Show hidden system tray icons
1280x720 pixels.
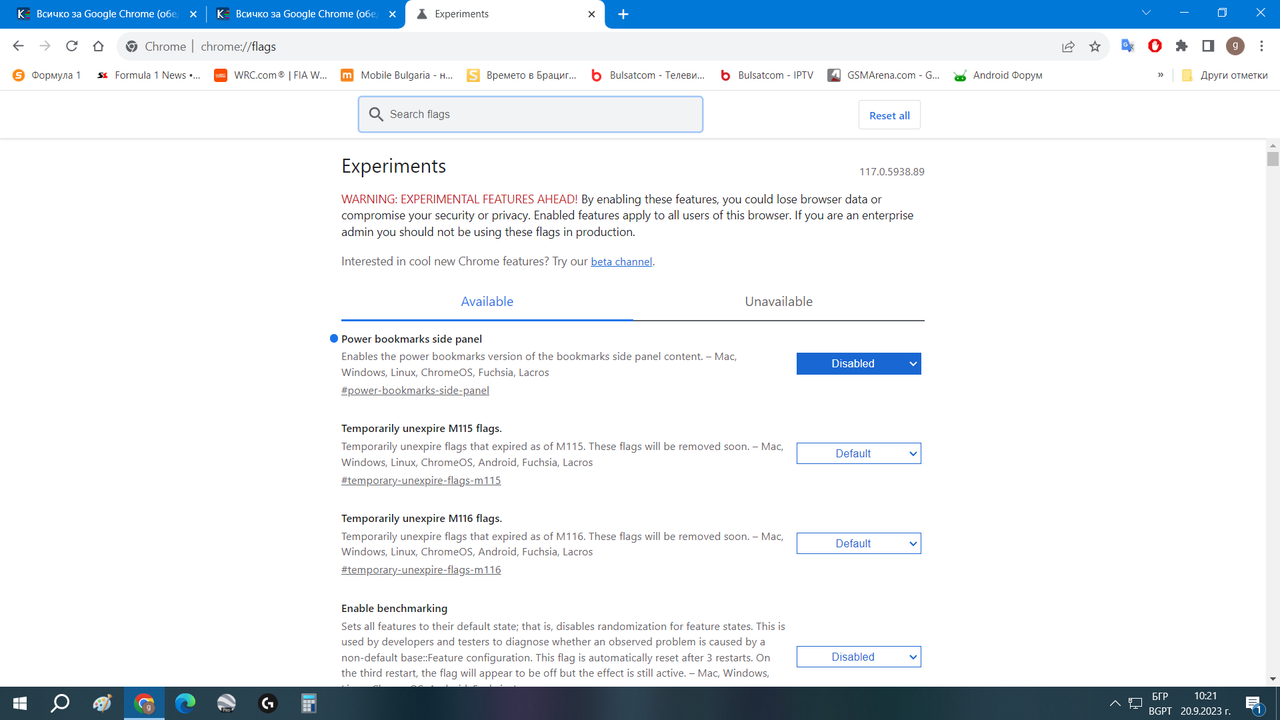1115,703
